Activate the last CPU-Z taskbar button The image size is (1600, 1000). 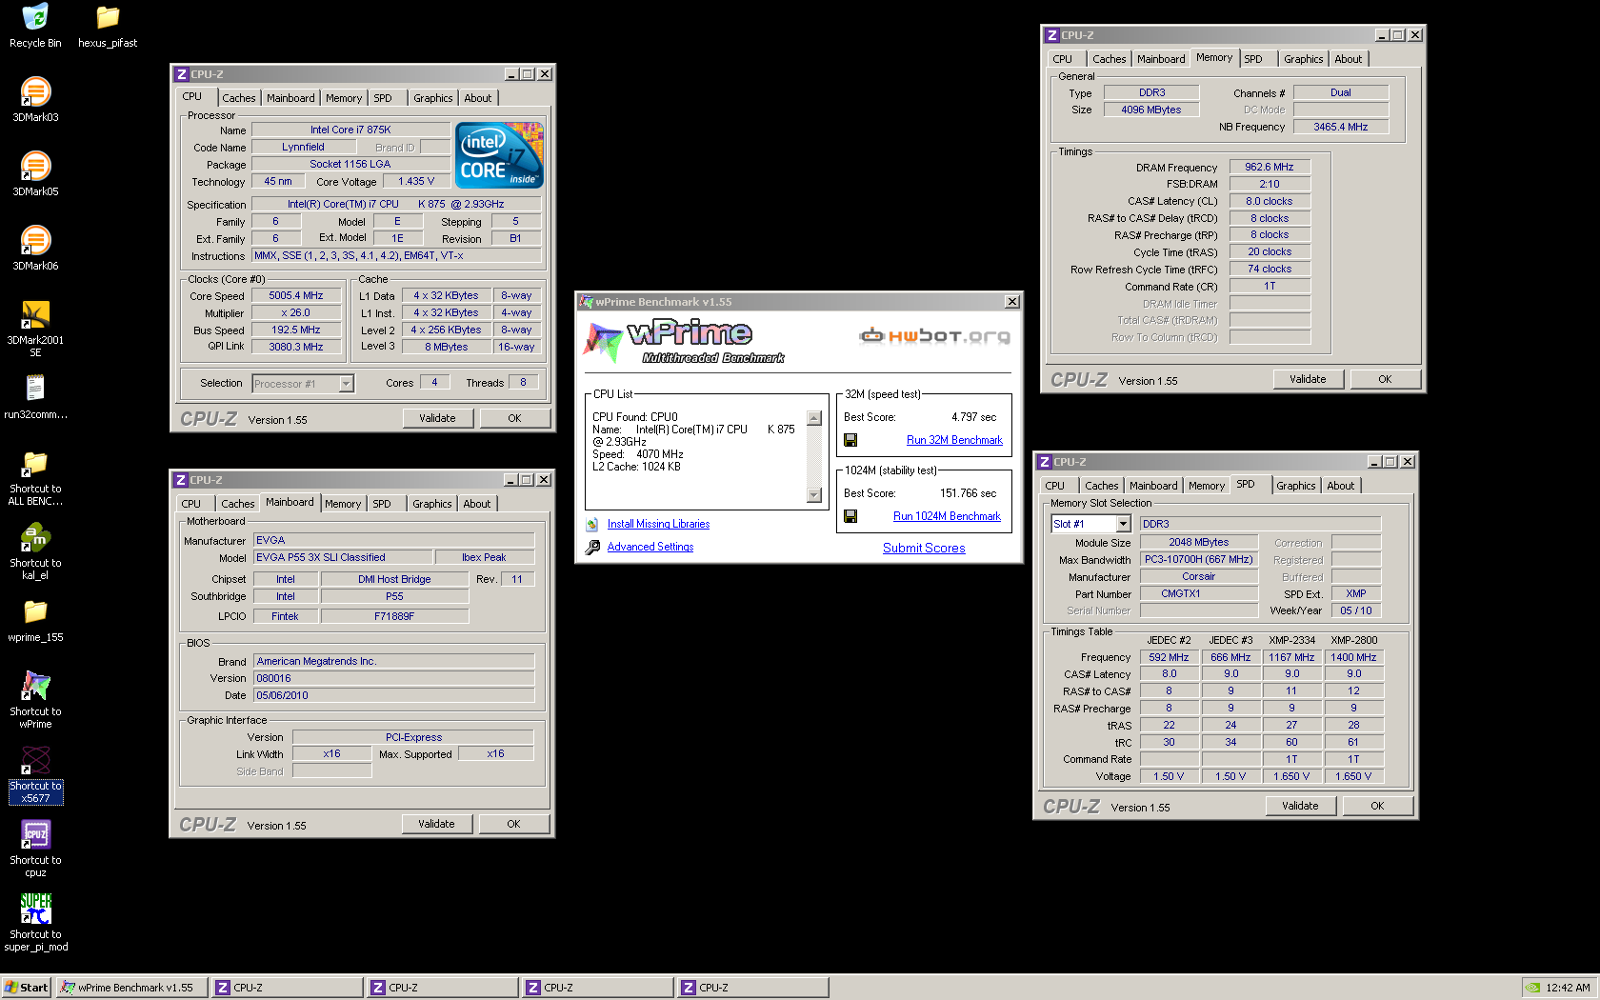pyautogui.click(x=753, y=988)
